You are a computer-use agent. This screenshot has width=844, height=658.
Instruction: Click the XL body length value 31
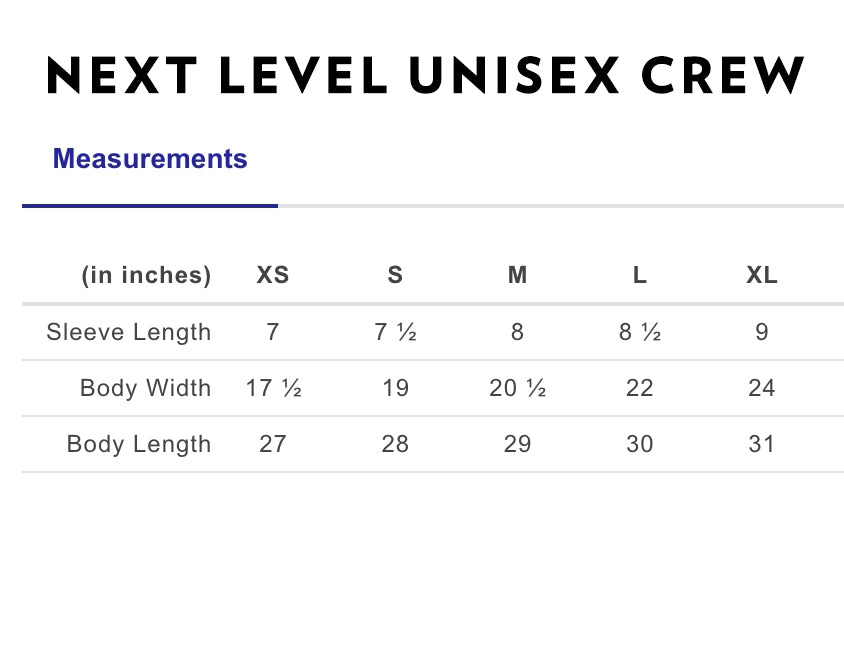762,444
